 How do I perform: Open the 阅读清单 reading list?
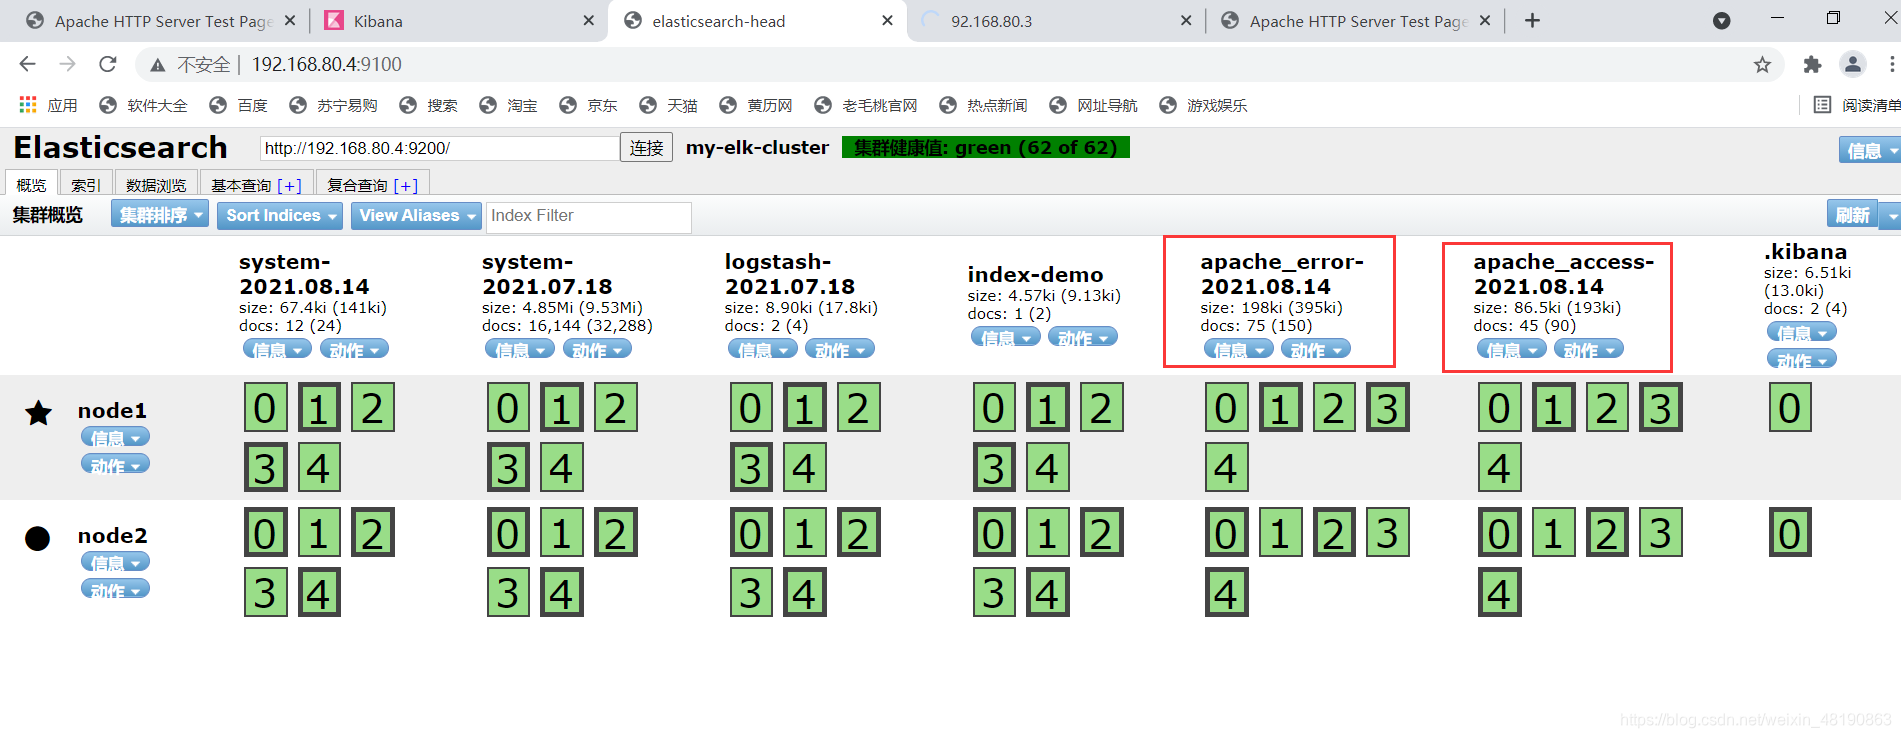point(1857,105)
